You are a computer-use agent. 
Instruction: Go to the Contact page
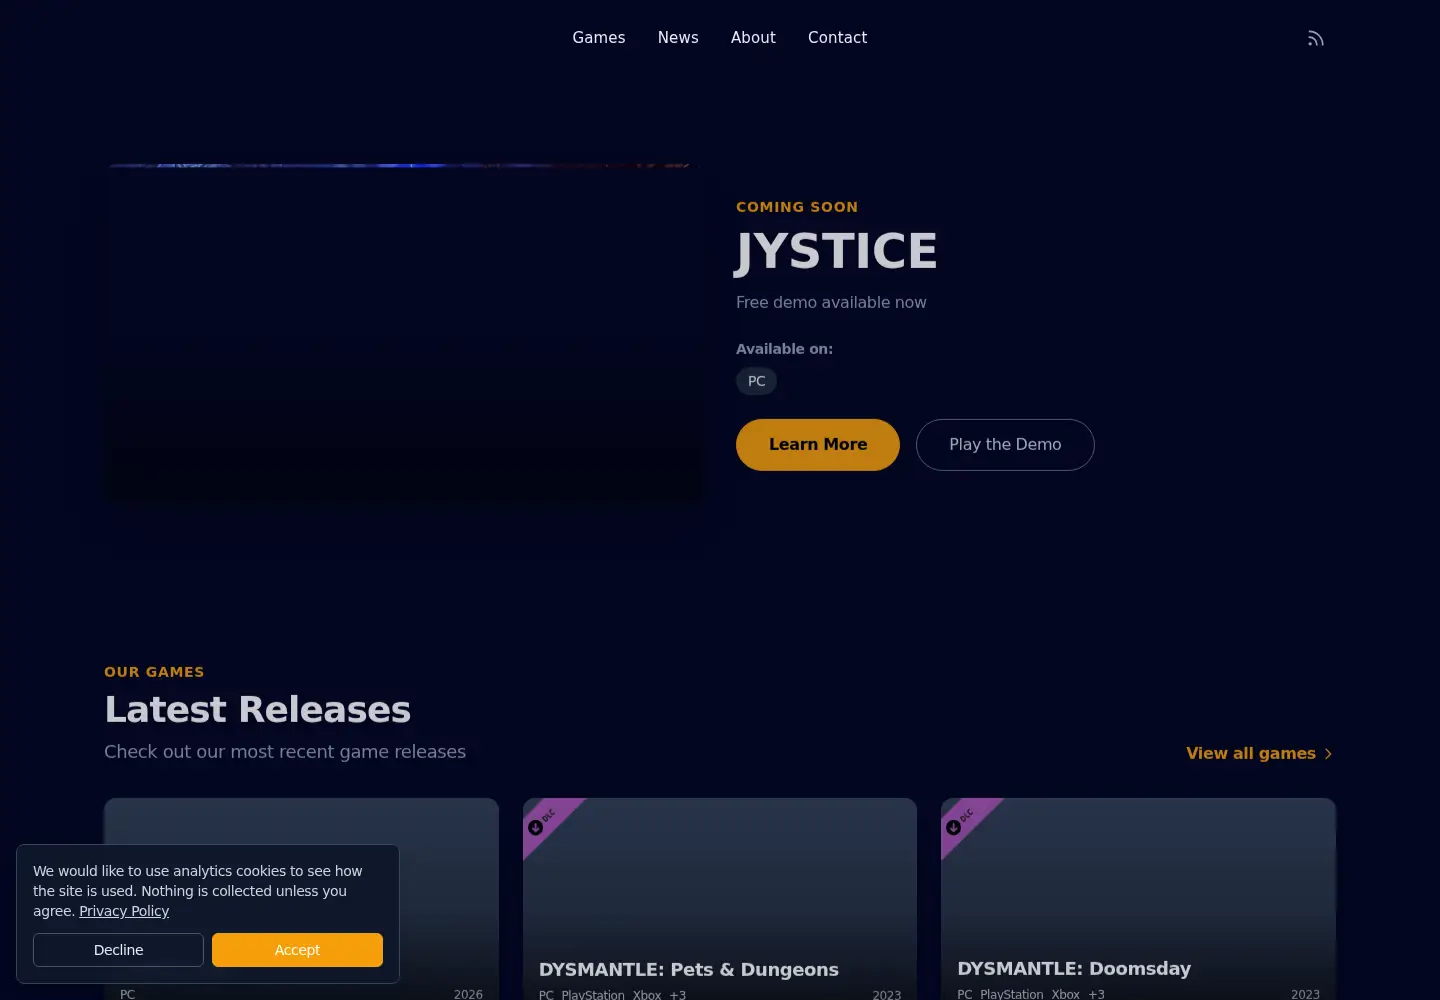pos(837,38)
